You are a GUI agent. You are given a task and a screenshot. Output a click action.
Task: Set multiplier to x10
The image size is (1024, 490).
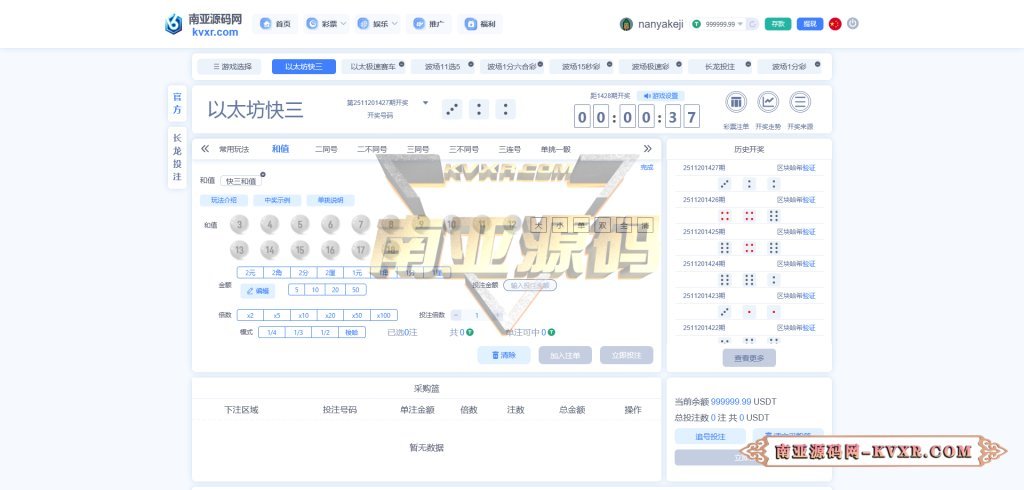click(x=304, y=315)
